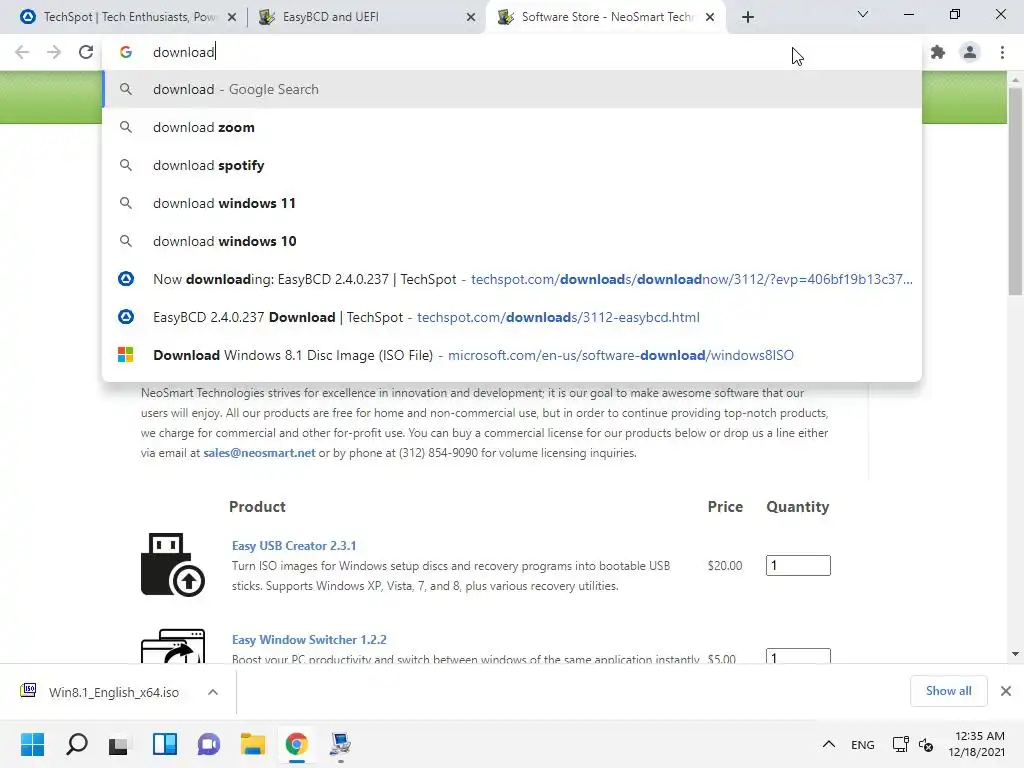
Task: Open the EasyBCD app taskbar icon
Action: tap(340, 744)
